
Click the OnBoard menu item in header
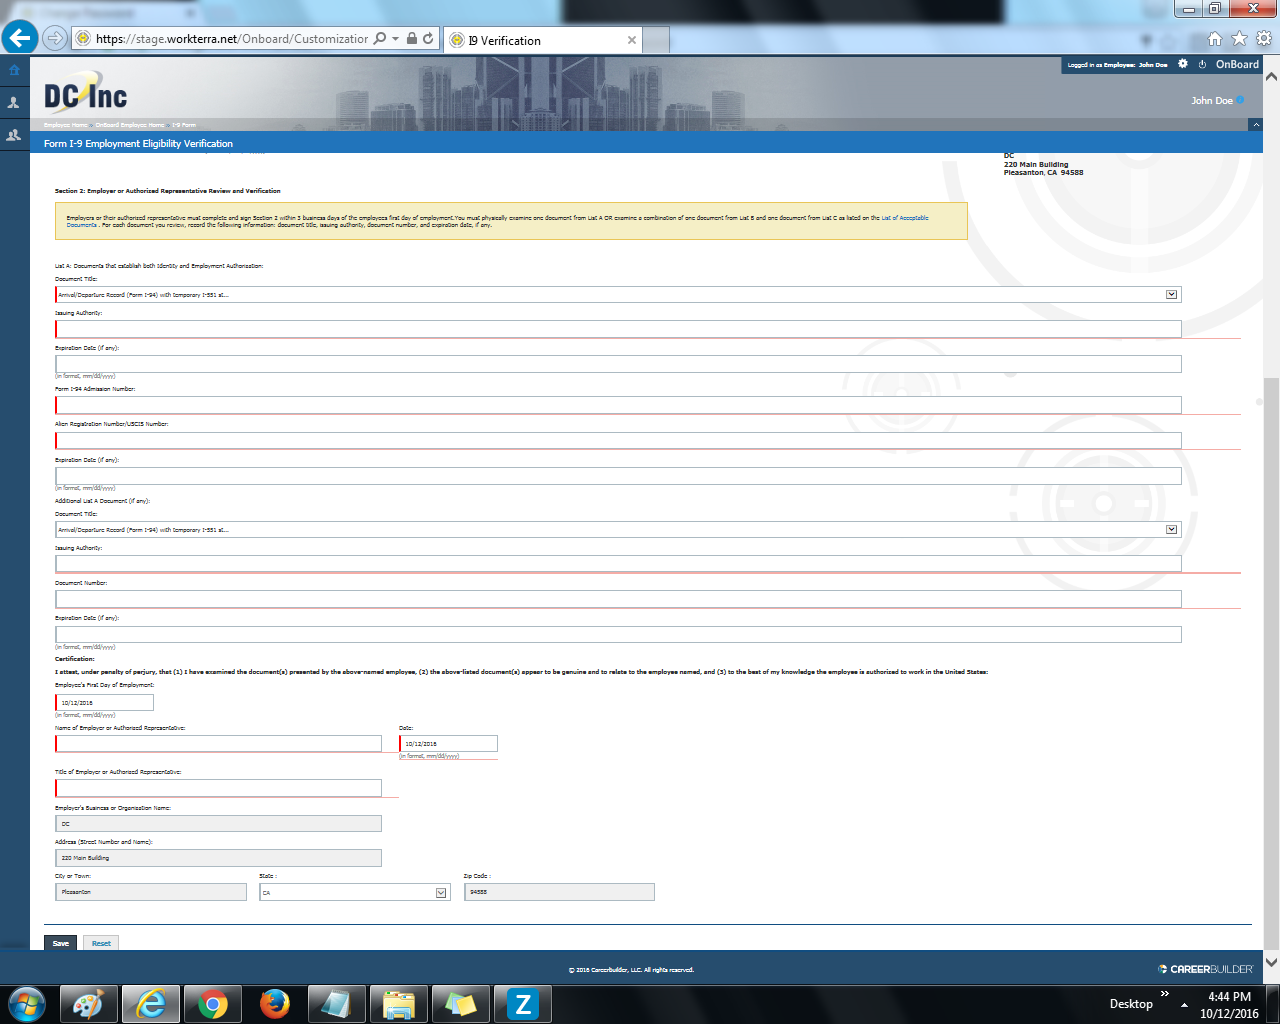(1237, 64)
